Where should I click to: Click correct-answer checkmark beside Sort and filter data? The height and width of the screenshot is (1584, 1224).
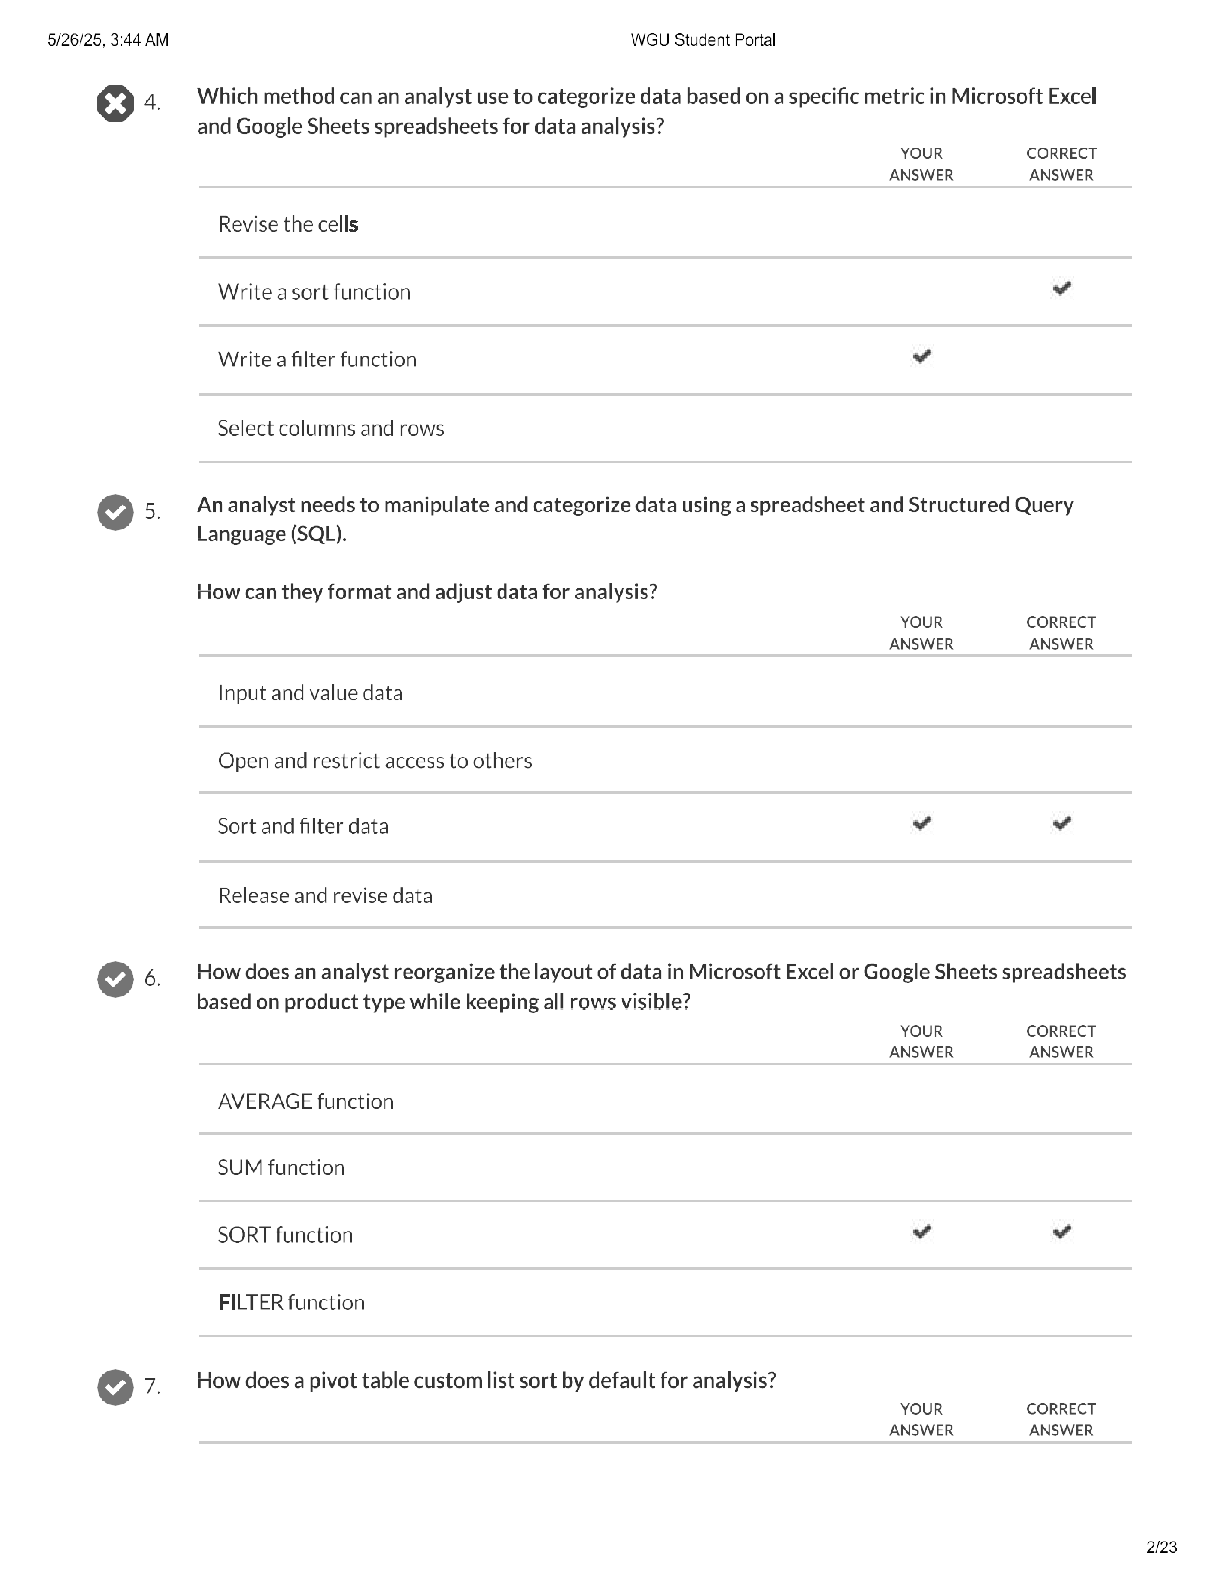(1061, 824)
